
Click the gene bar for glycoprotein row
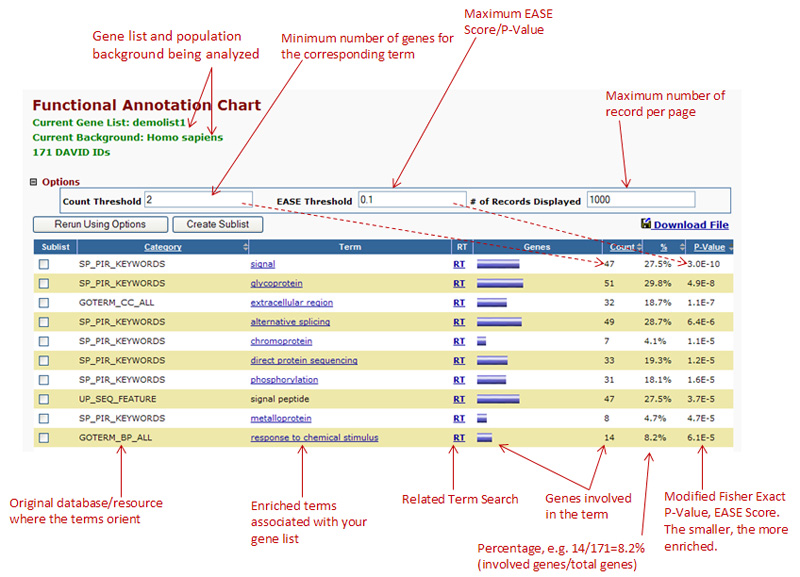(x=500, y=283)
